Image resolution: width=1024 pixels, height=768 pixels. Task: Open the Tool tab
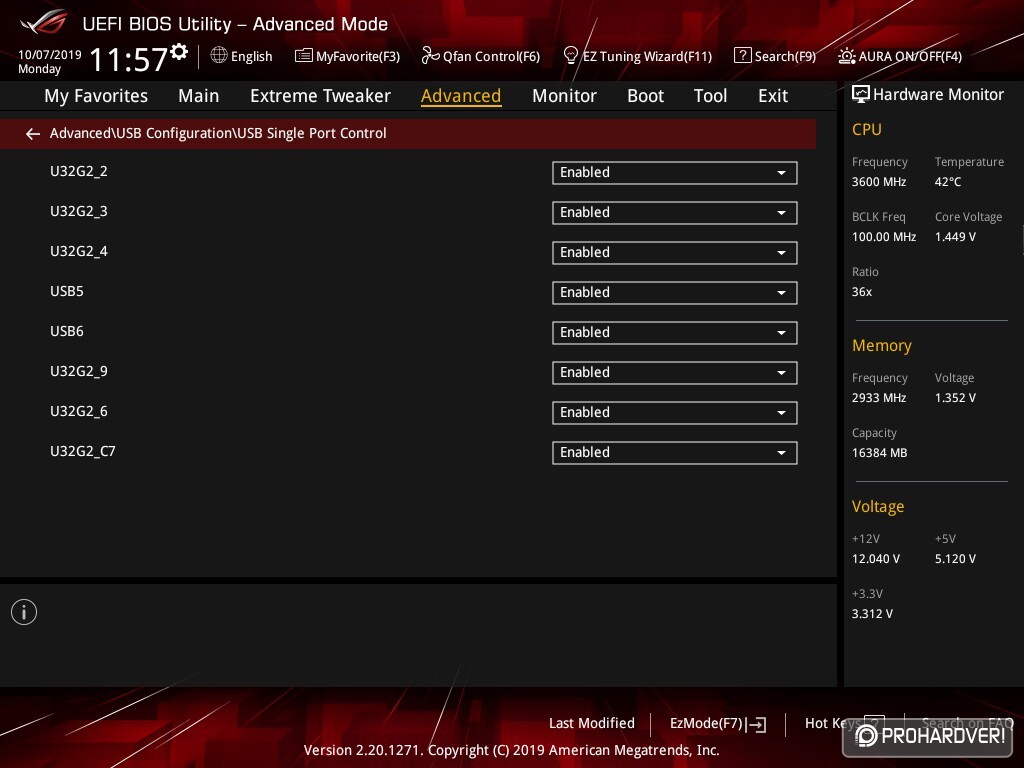[710, 96]
